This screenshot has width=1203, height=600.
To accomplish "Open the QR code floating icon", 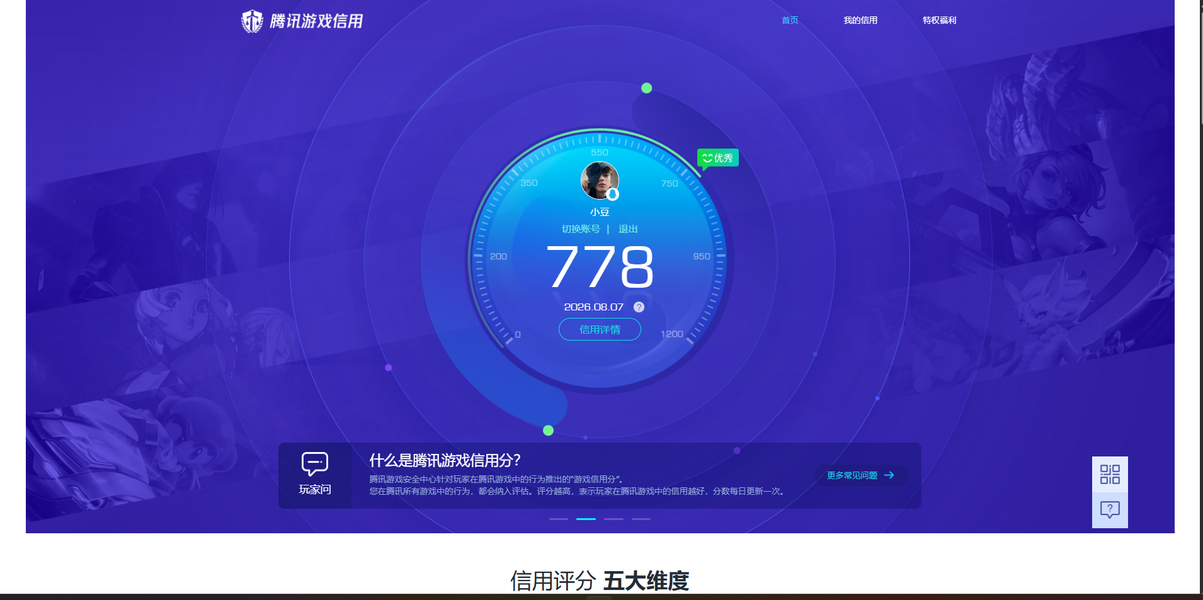I will pos(1110,474).
